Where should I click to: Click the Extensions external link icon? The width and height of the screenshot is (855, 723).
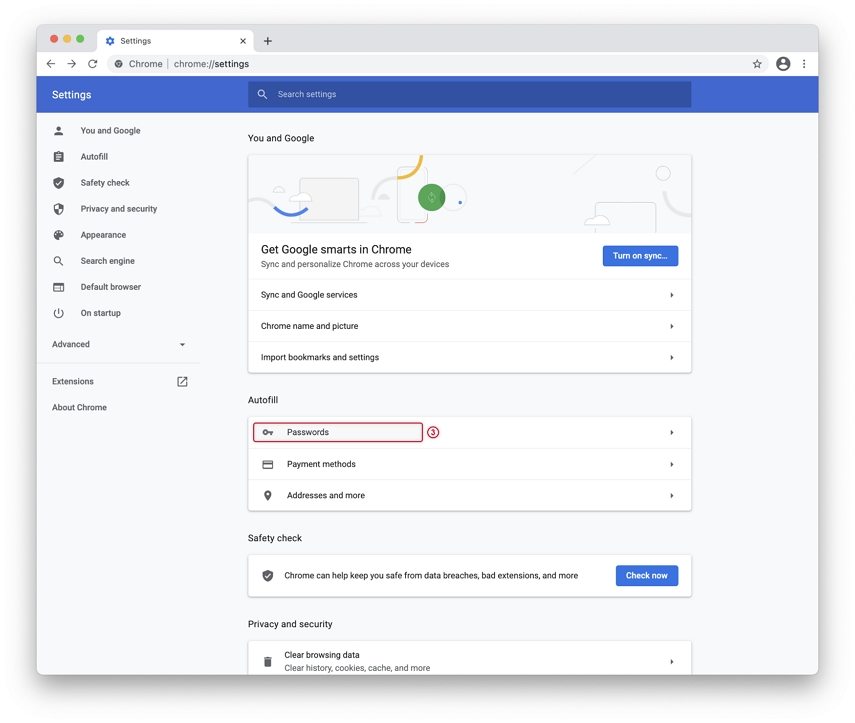click(182, 381)
